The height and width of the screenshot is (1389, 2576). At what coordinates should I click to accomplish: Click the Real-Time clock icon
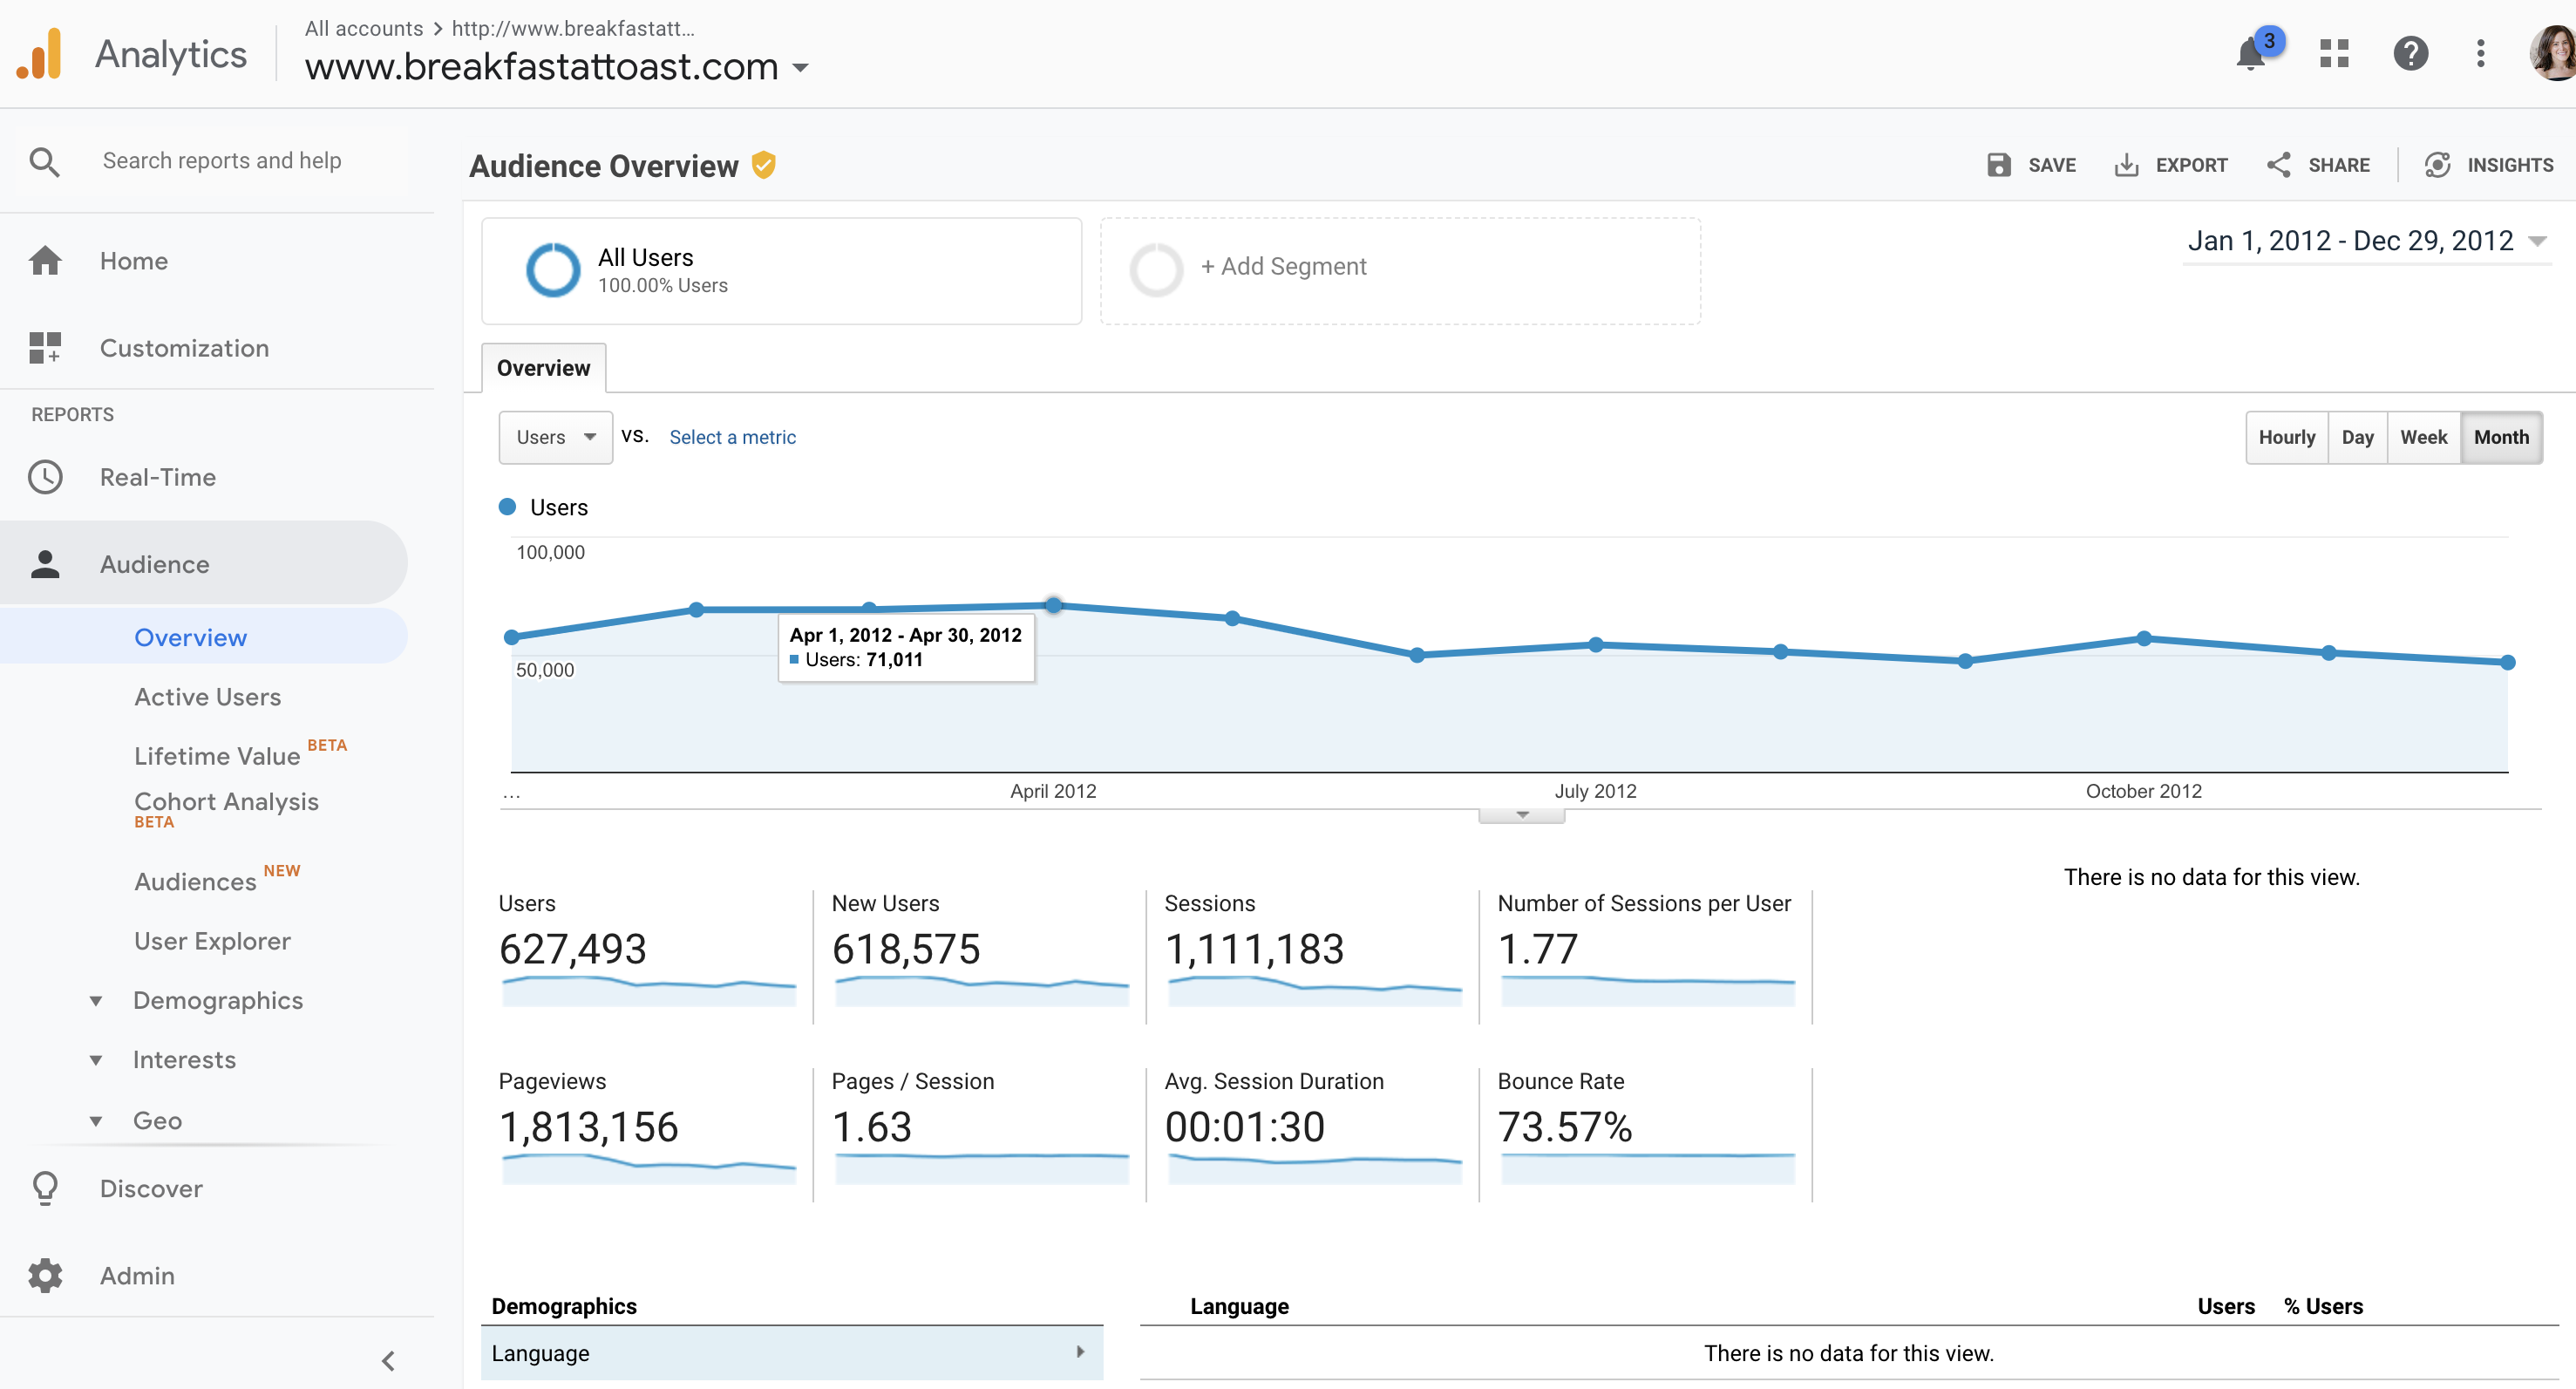click(45, 477)
